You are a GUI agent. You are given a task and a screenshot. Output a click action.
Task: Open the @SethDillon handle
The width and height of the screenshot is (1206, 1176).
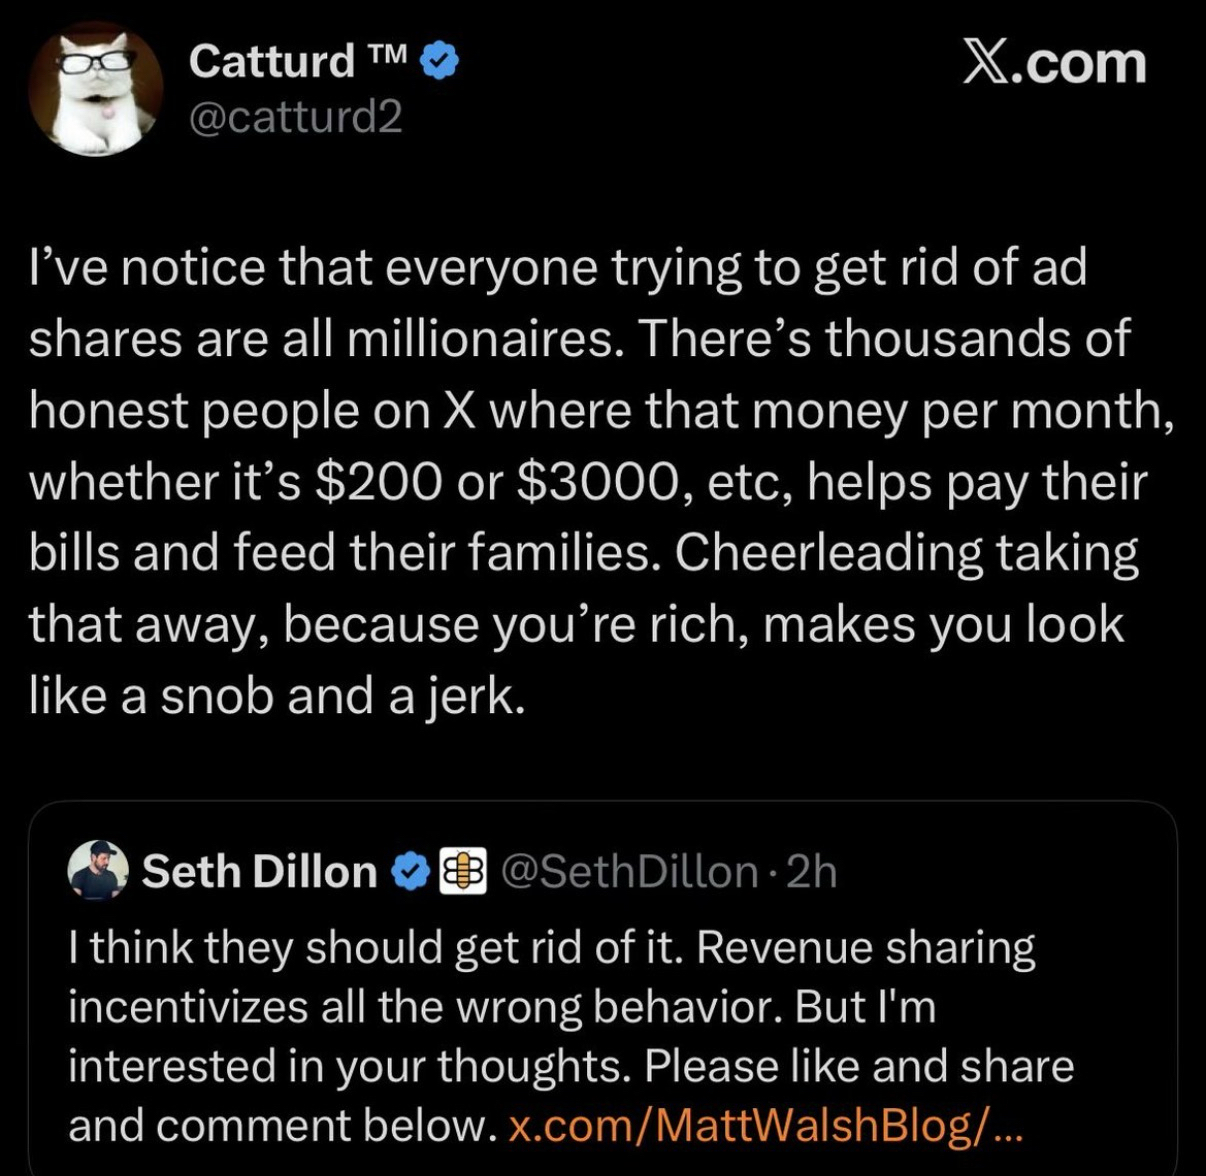coord(628,871)
